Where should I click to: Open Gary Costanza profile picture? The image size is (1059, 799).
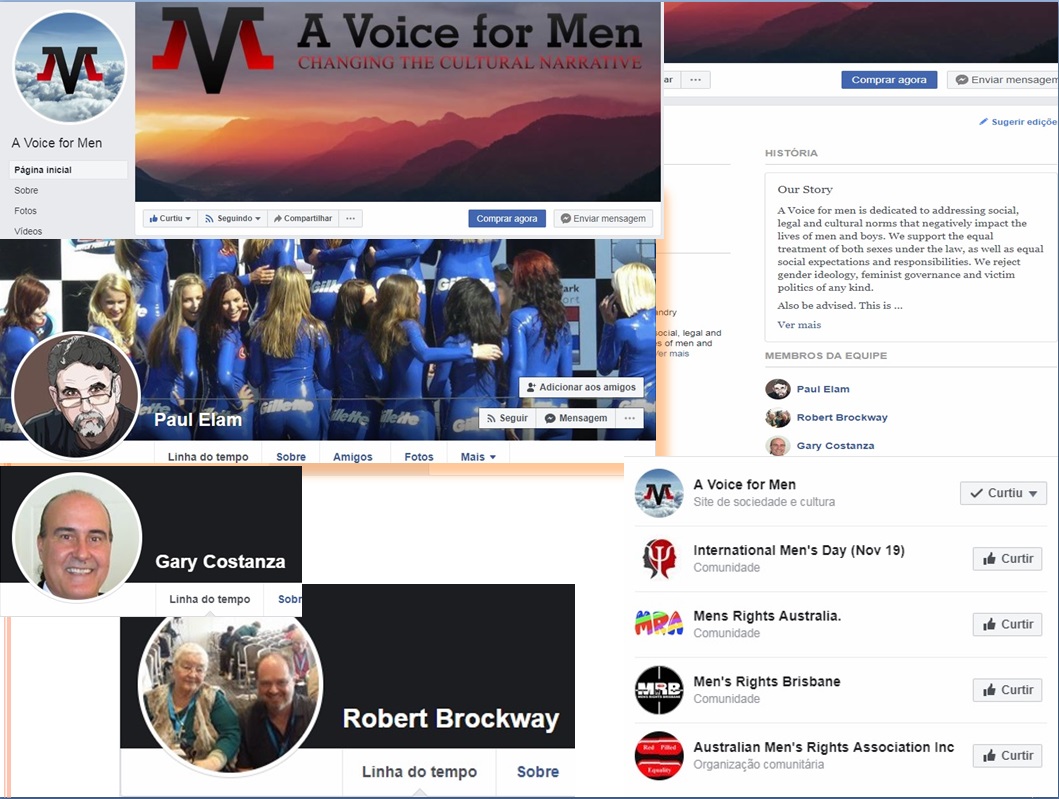coord(77,537)
